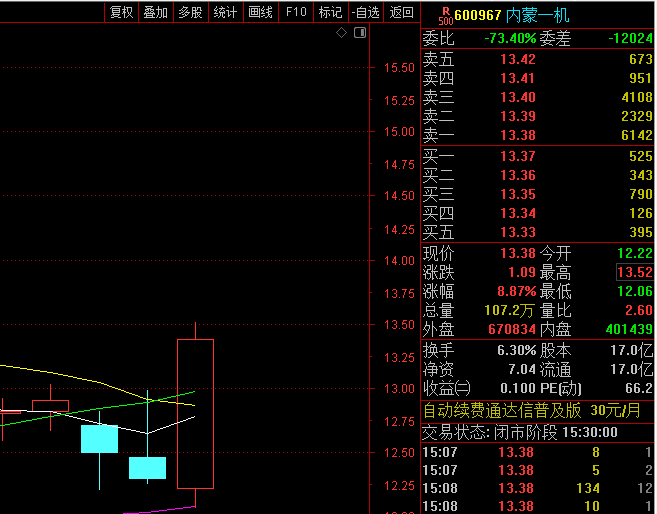Remove stock via -自选 button

click(366, 12)
